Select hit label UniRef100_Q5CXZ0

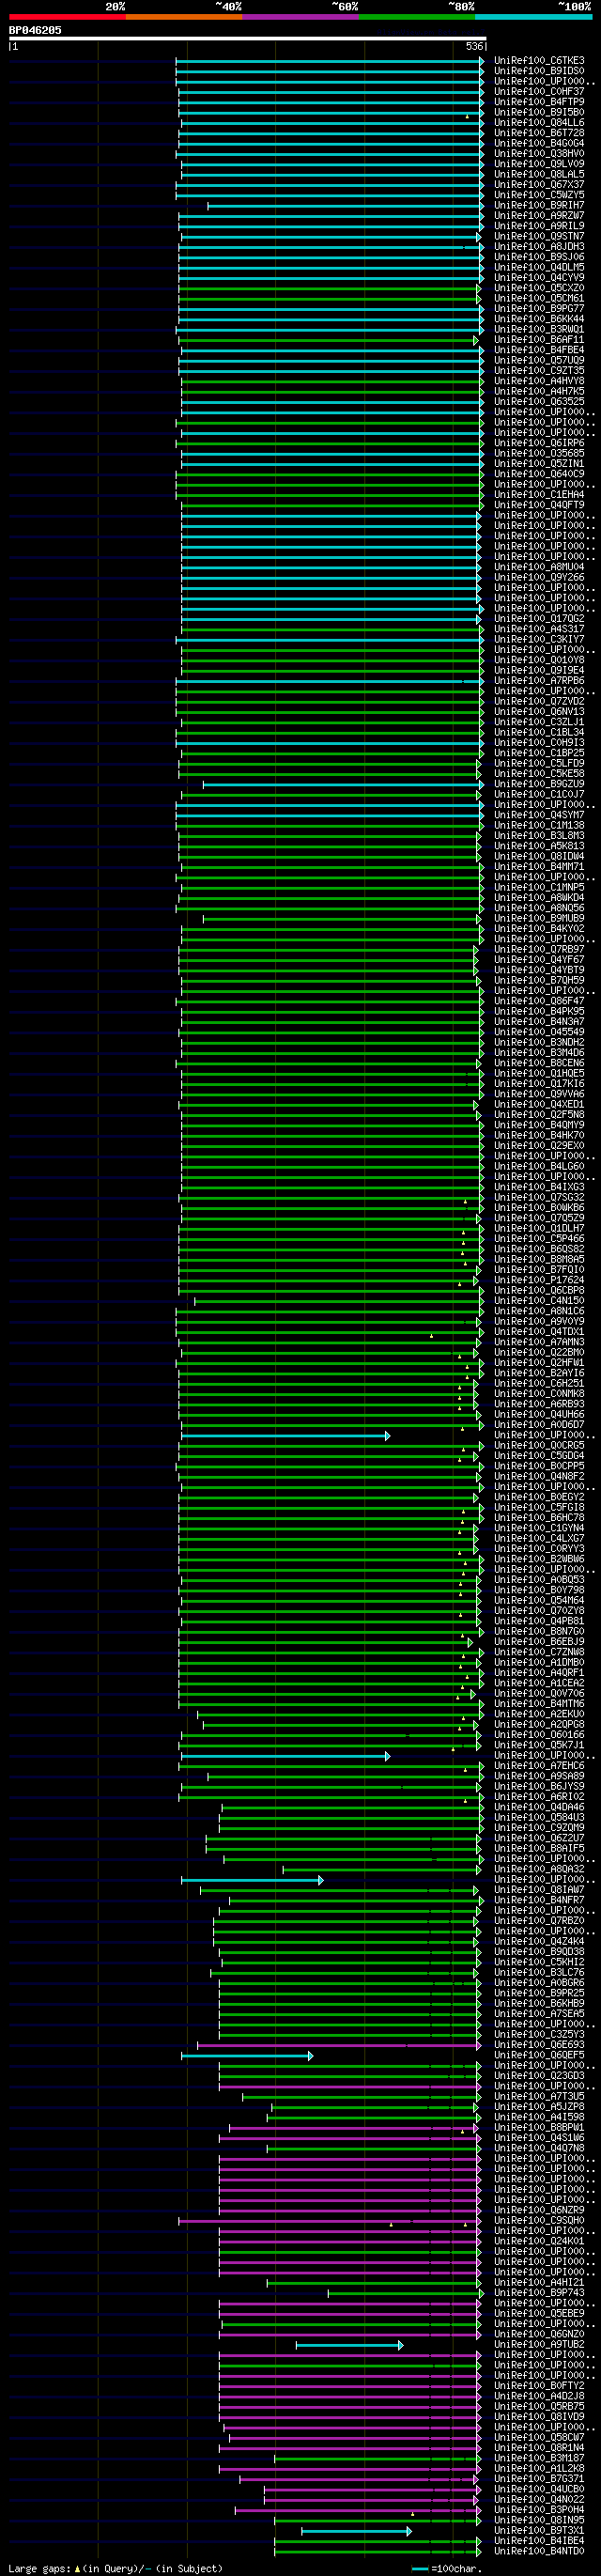[539, 288]
